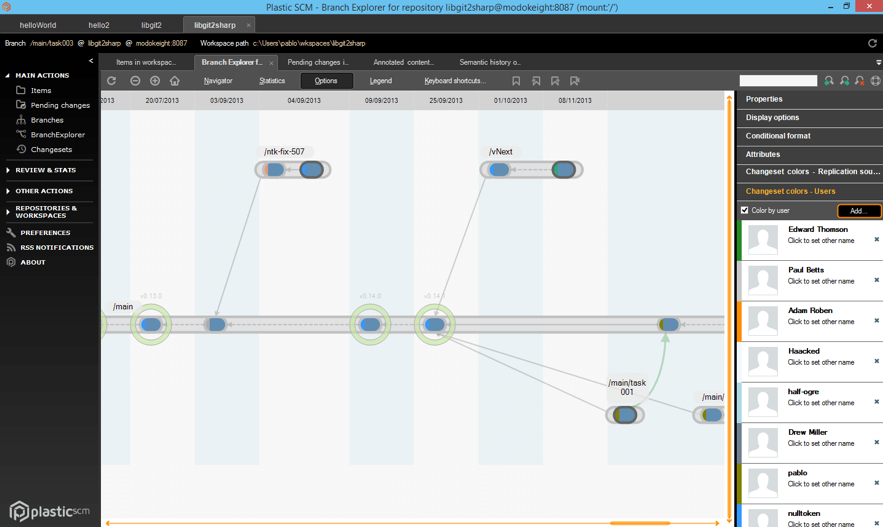Expand Display options panel

point(810,118)
